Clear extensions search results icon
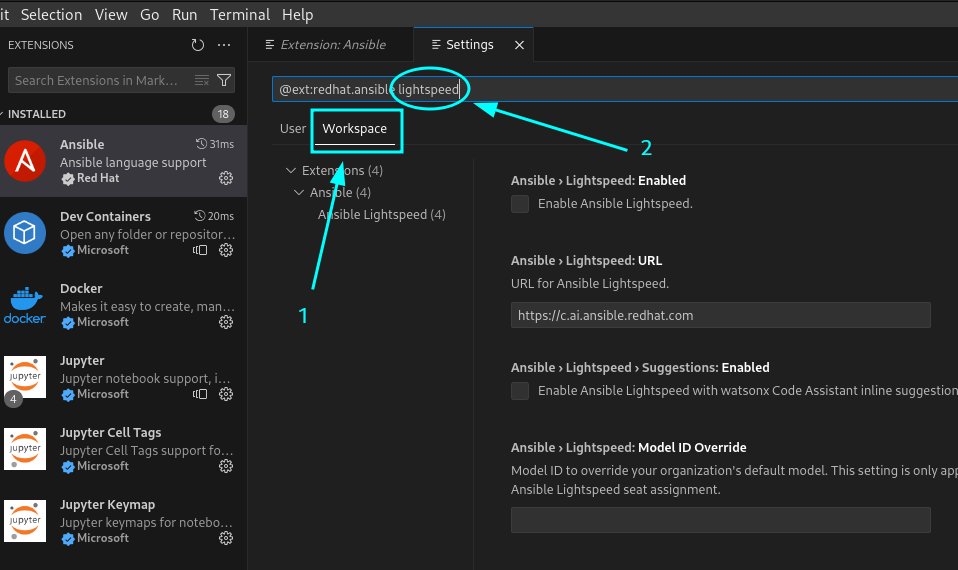 pyautogui.click(x=202, y=80)
